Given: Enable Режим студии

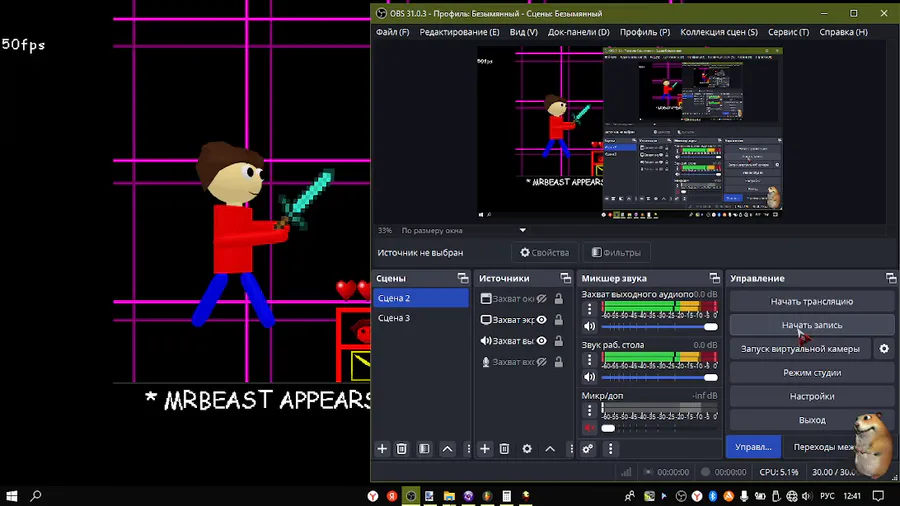Looking at the screenshot, I should click(x=812, y=372).
